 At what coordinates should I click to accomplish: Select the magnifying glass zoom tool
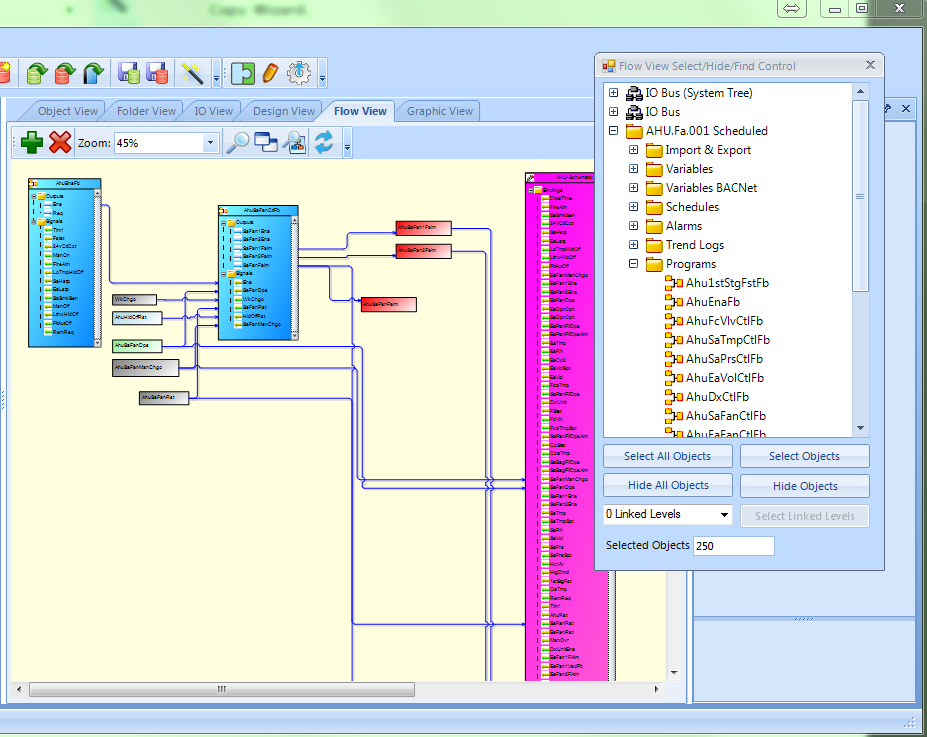click(x=238, y=142)
